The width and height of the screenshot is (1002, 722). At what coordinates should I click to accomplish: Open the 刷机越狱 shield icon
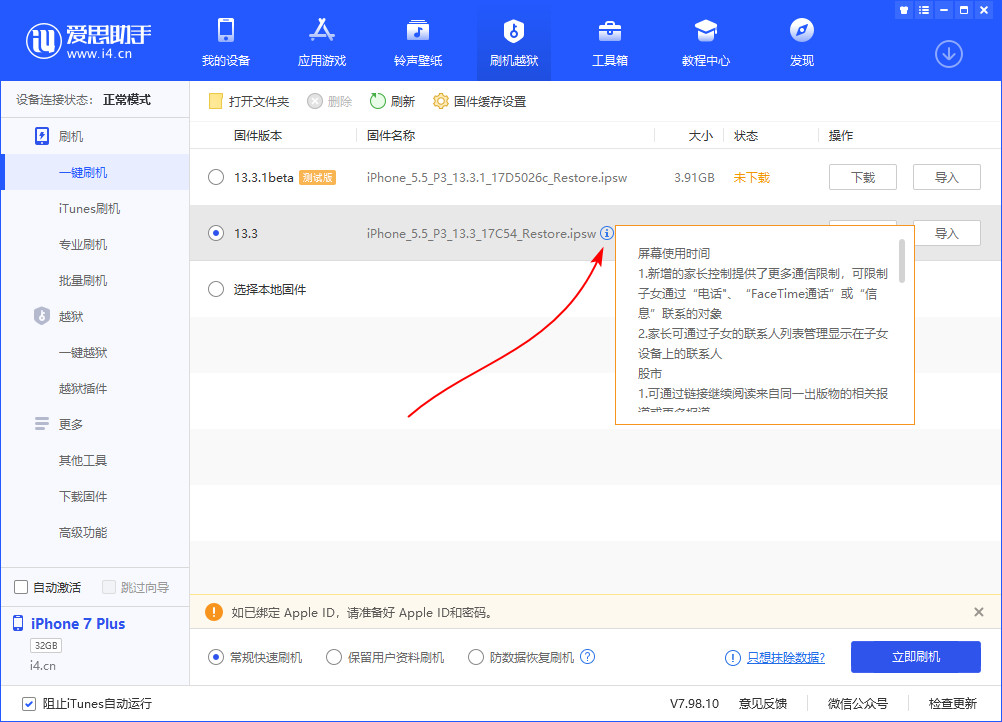click(x=514, y=30)
